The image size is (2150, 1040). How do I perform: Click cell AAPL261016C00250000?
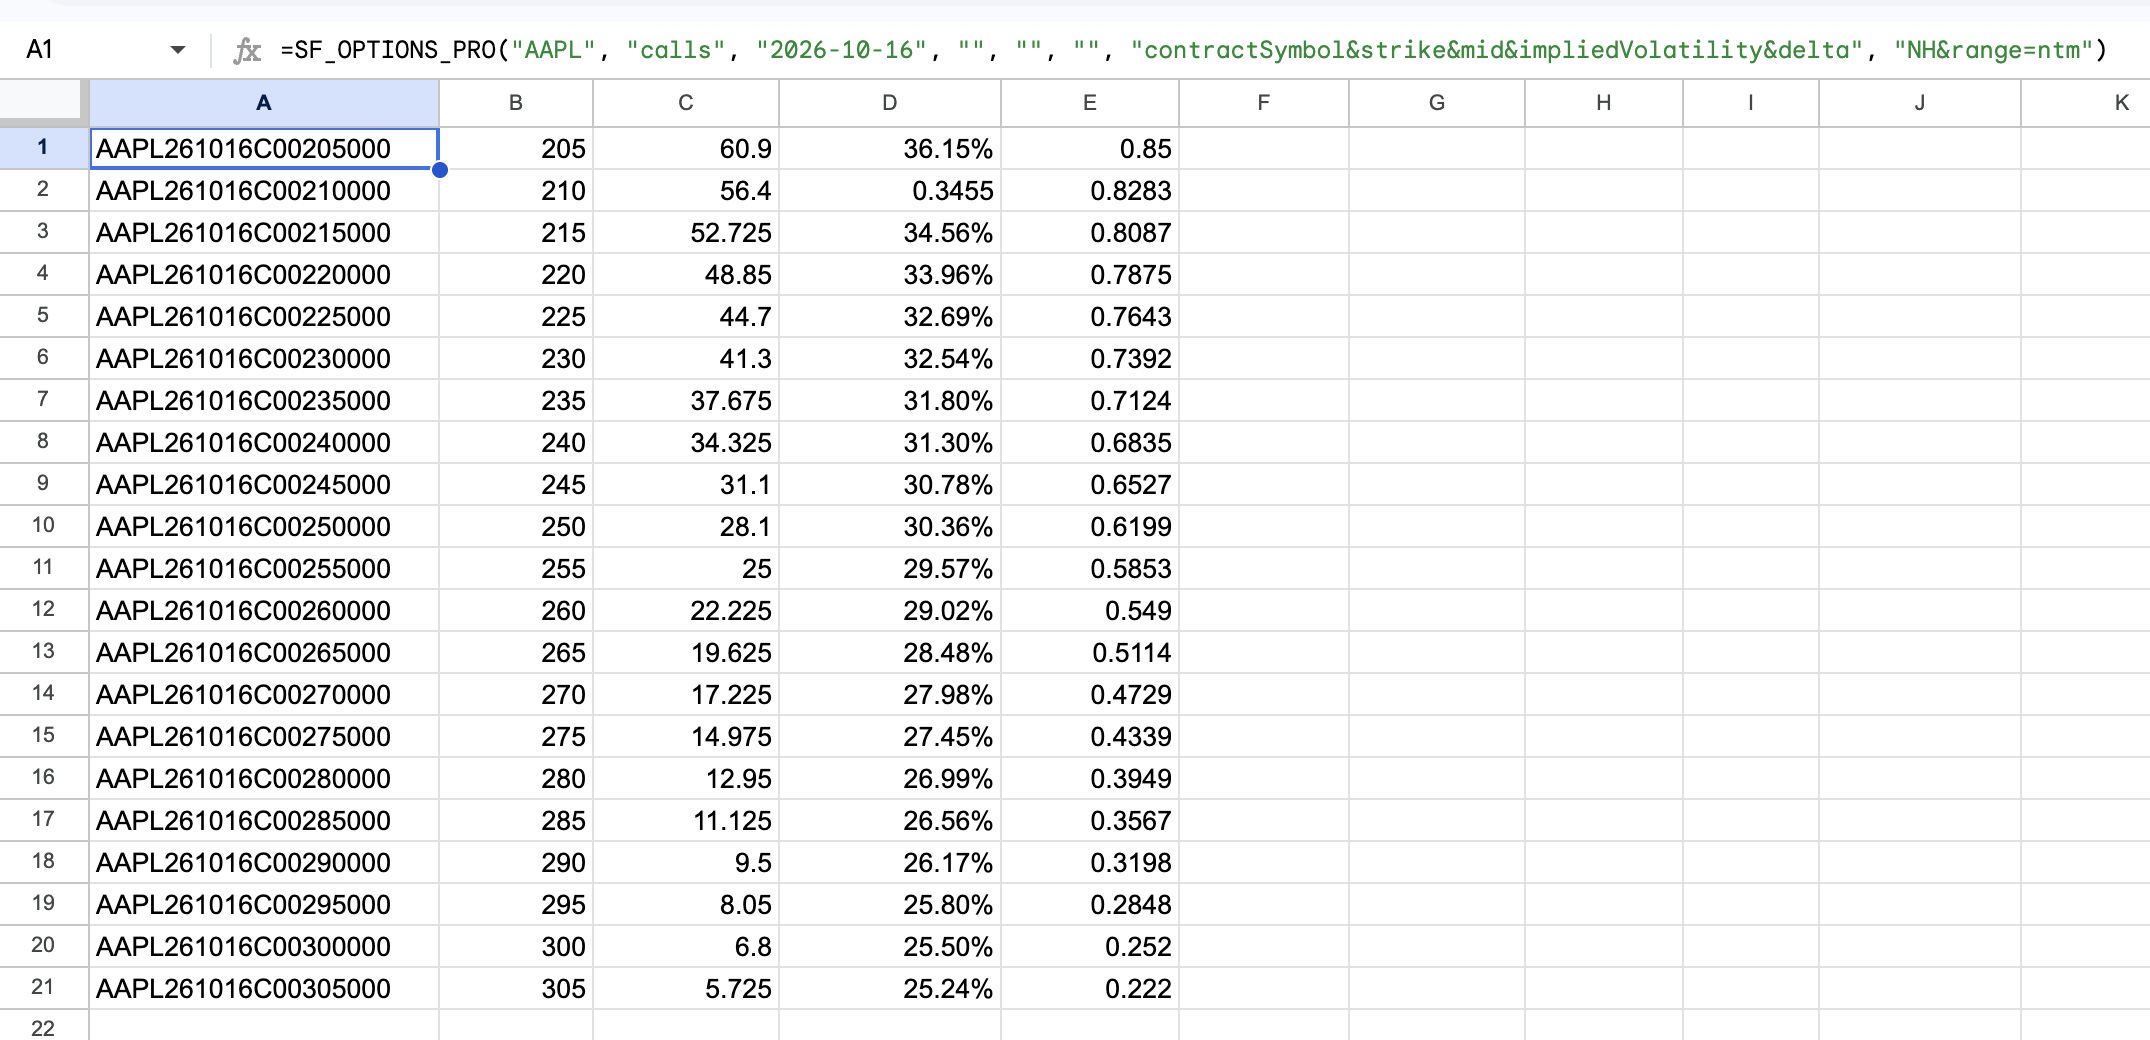coord(264,526)
